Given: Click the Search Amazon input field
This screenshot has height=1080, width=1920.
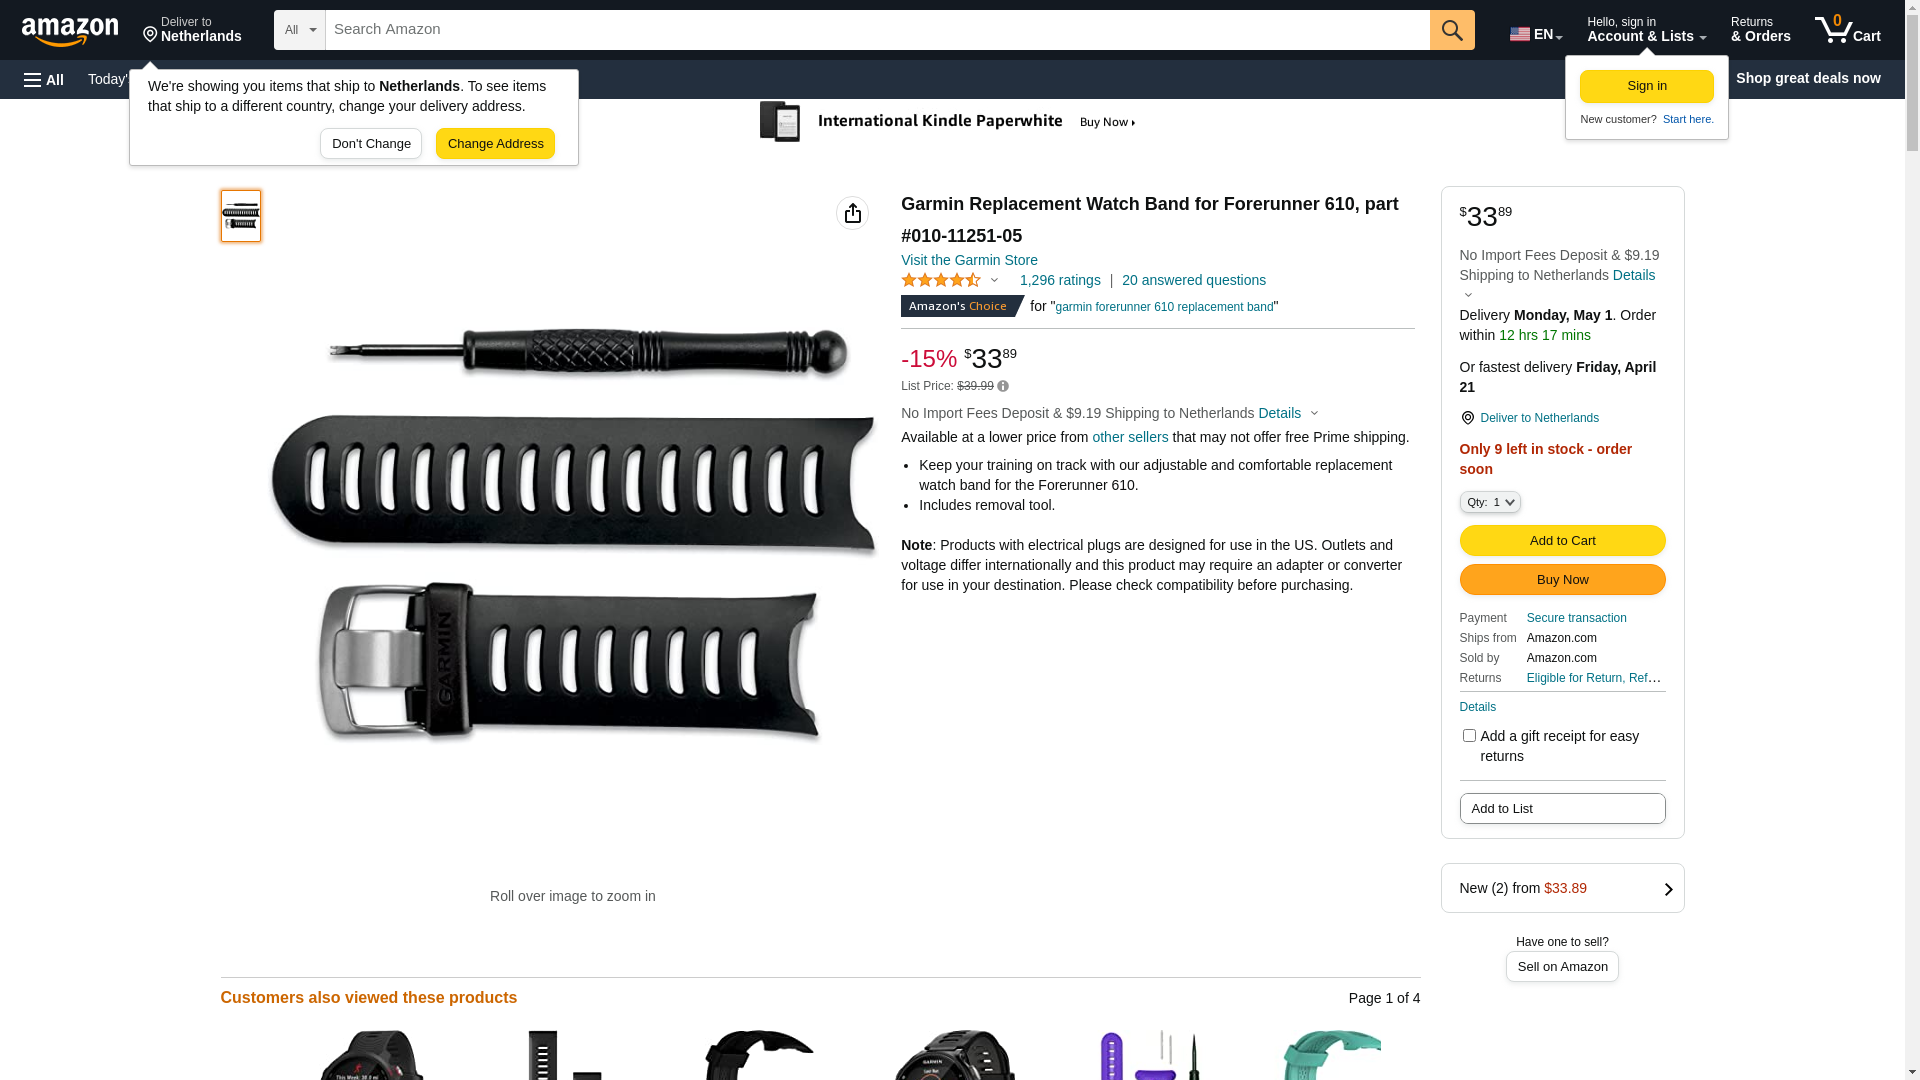Looking at the screenshot, I should click(877, 30).
